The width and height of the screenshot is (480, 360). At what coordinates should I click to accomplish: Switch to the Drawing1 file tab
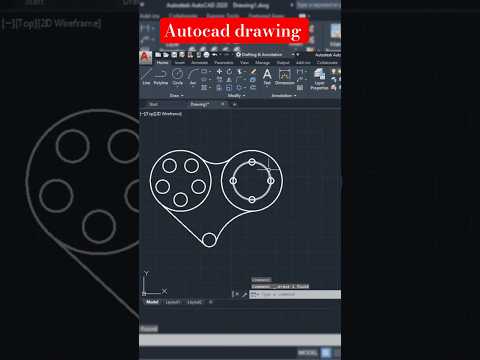(199, 104)
